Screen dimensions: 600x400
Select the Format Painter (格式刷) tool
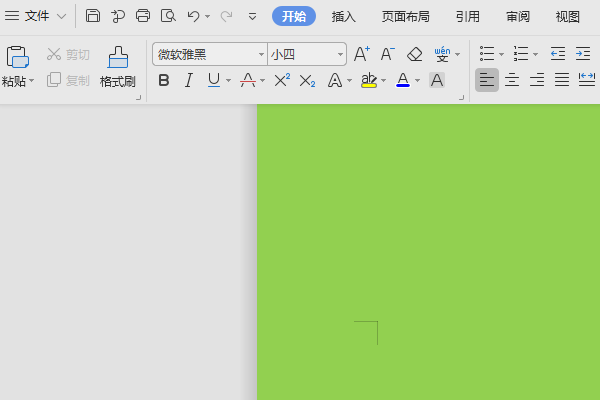tap(117, 66)
